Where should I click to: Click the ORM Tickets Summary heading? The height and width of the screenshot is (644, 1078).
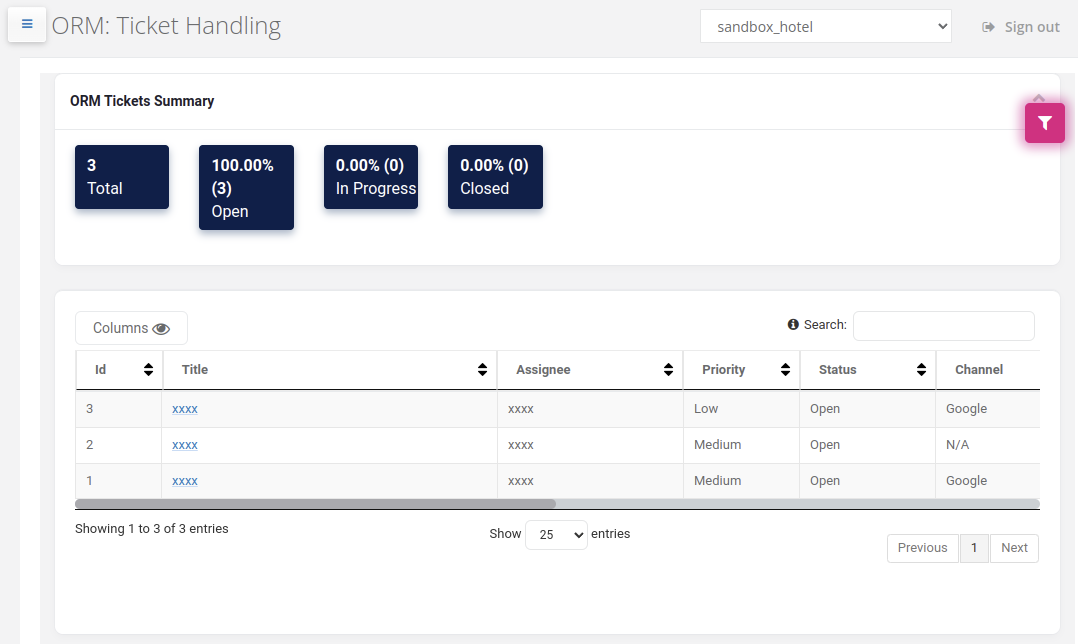(142, 101)
